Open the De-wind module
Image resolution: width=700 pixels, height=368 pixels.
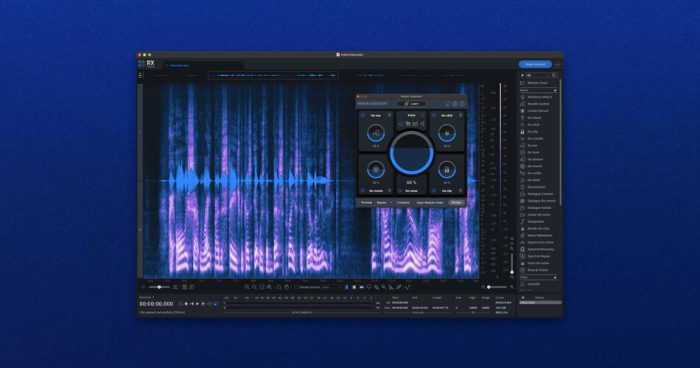click(533, 180)
